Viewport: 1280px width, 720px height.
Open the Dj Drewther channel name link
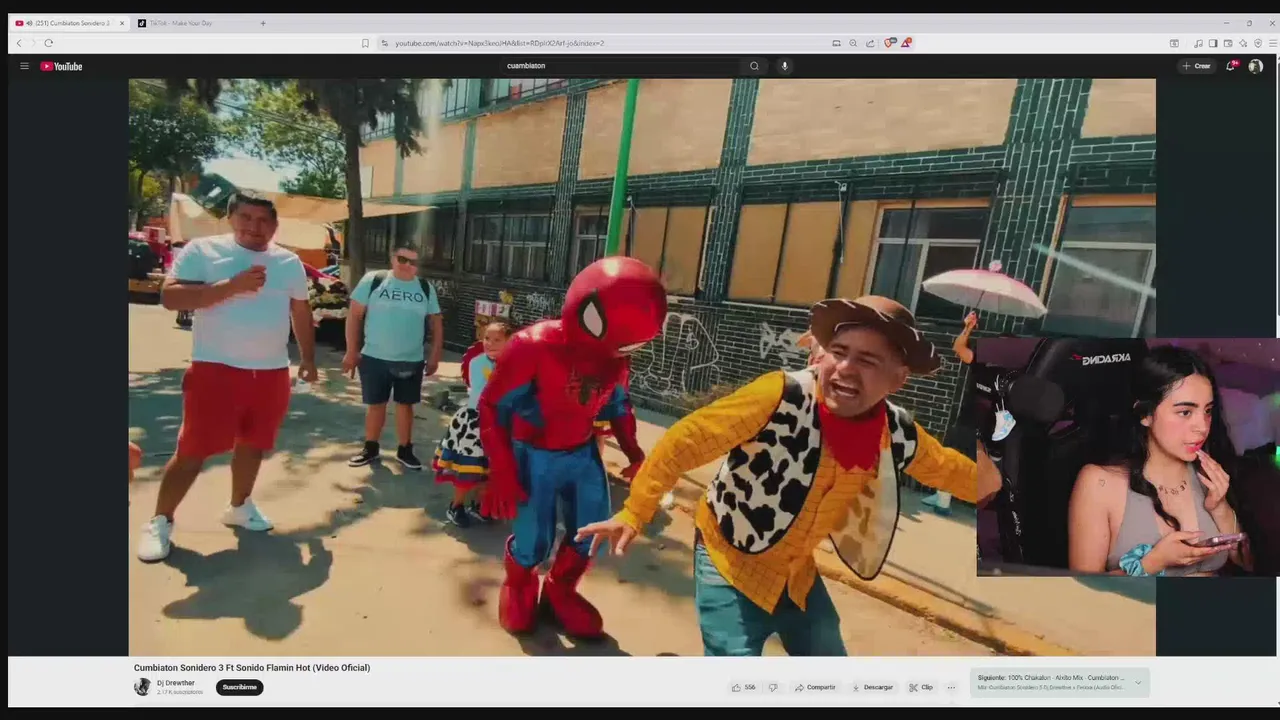click(176, 683)
